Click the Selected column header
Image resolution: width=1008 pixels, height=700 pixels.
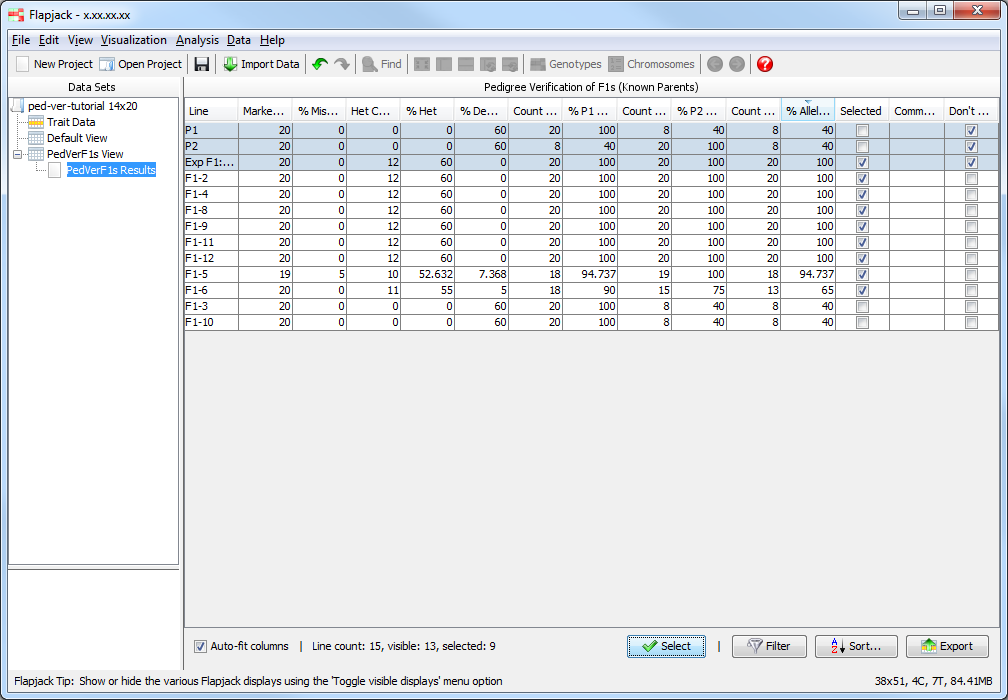click(x=861, y=111)
